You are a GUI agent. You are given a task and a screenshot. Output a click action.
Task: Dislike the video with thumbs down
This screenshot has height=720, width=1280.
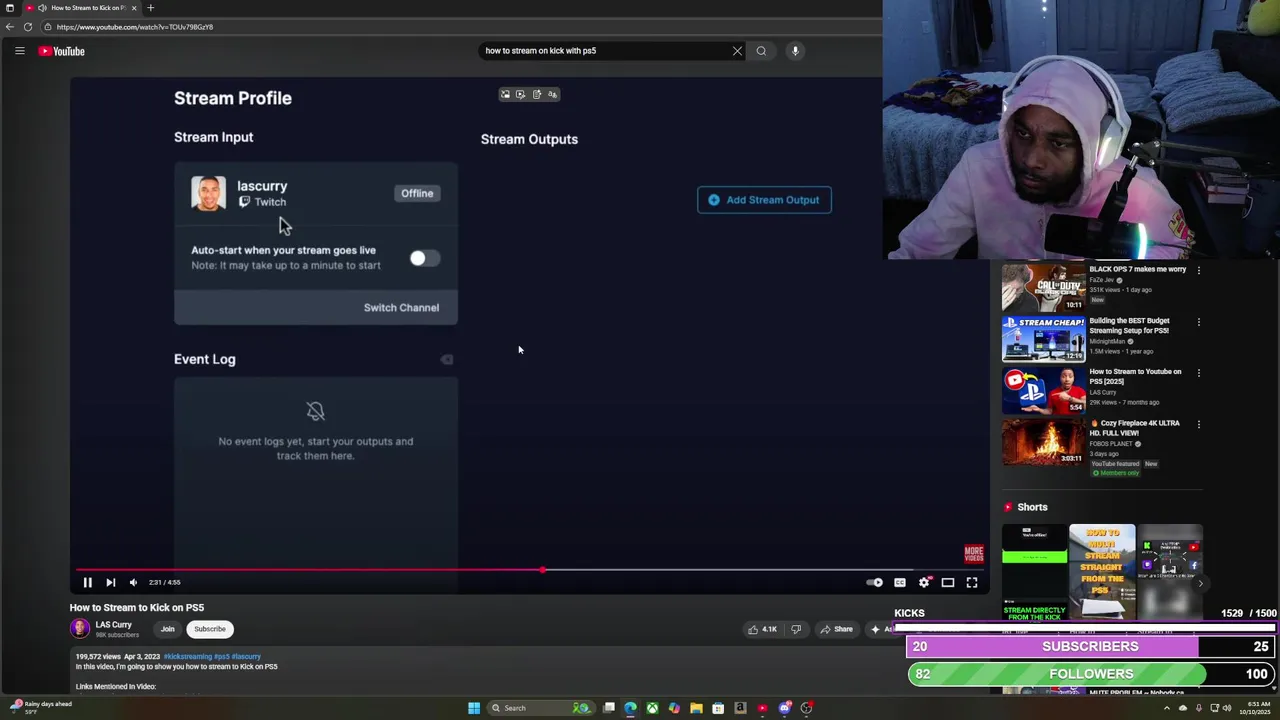click(x=796, y=629)
